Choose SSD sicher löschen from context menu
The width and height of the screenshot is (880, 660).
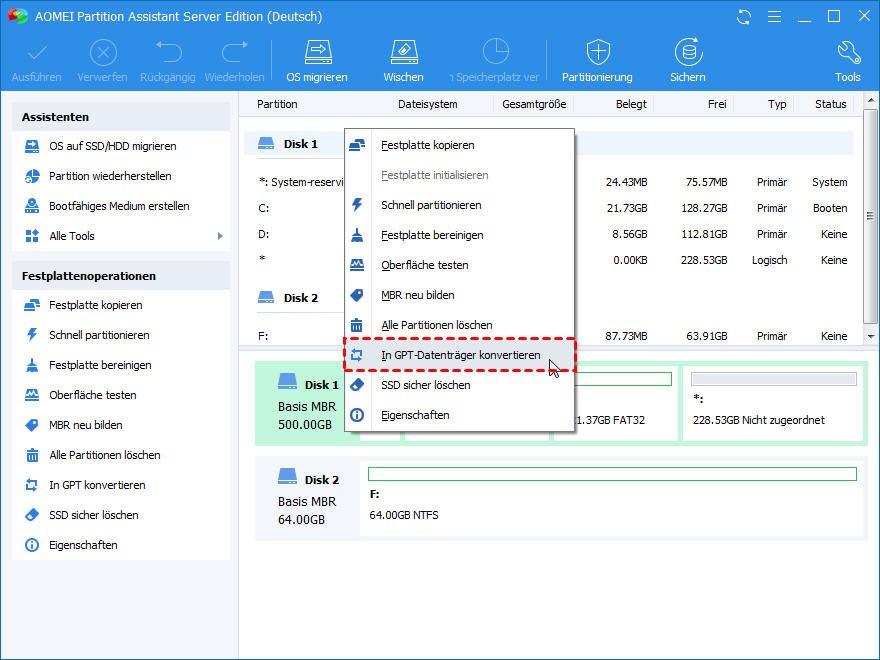(x=459, y=385)
